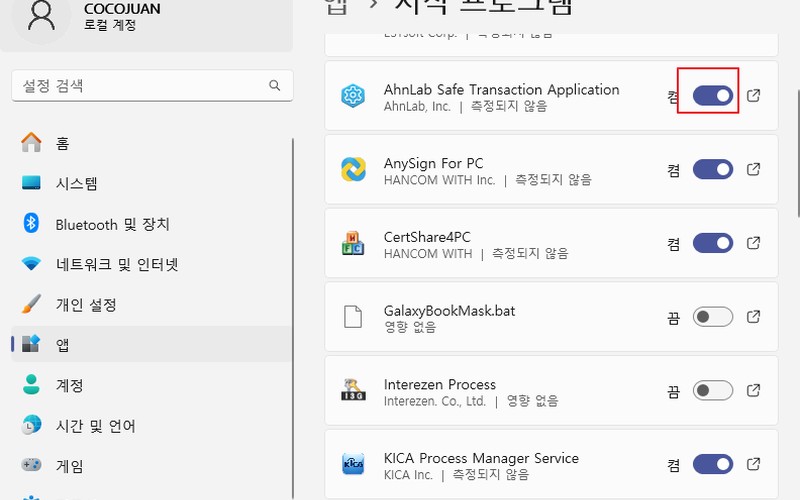The image size is (800, 500).
Task: Click the search magnifier icon
Action: tap(274, 85)
